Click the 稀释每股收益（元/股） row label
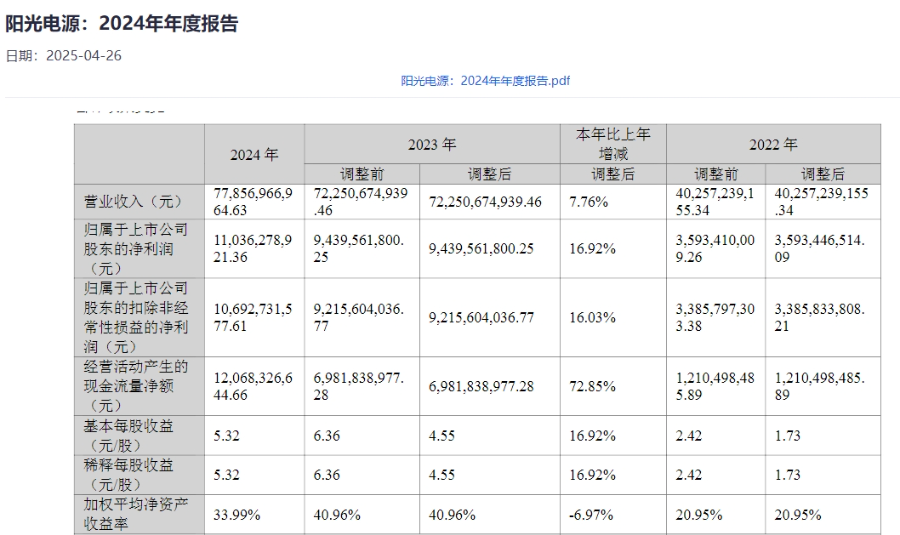 click(x=128, y=472)
